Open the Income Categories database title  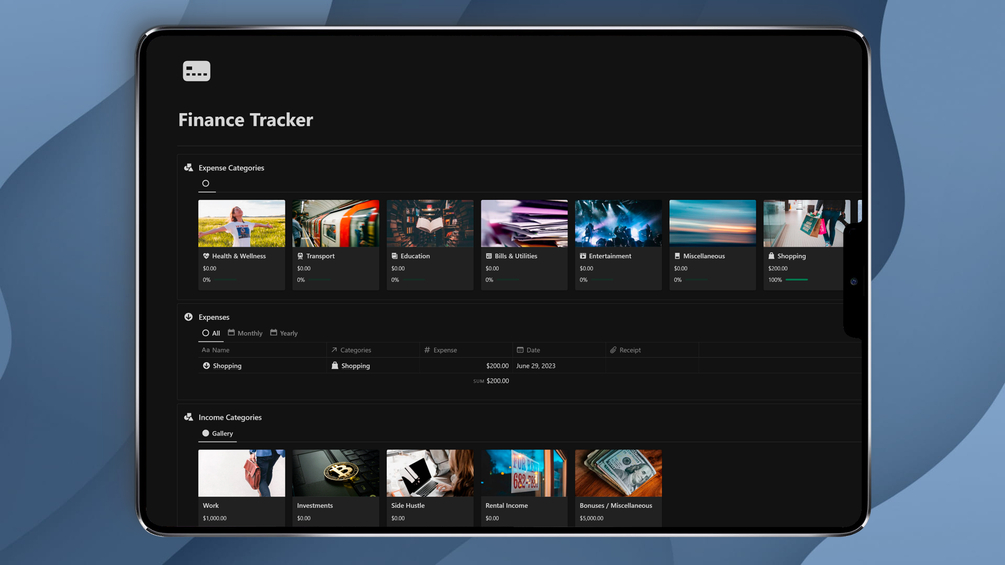pos(230,417)
